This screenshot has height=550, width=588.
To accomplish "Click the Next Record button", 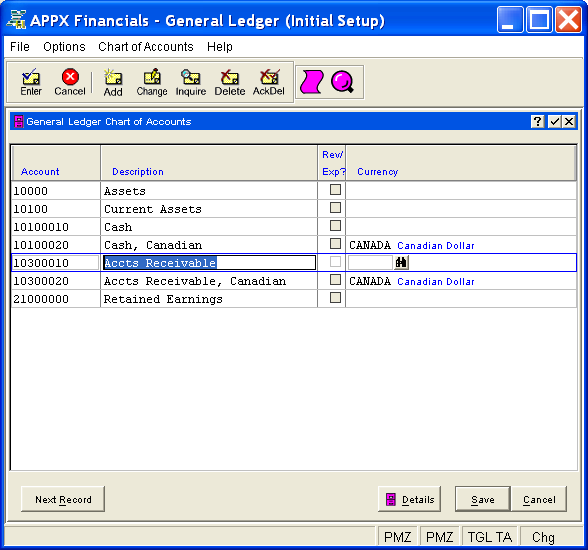I will pos(63,499).
